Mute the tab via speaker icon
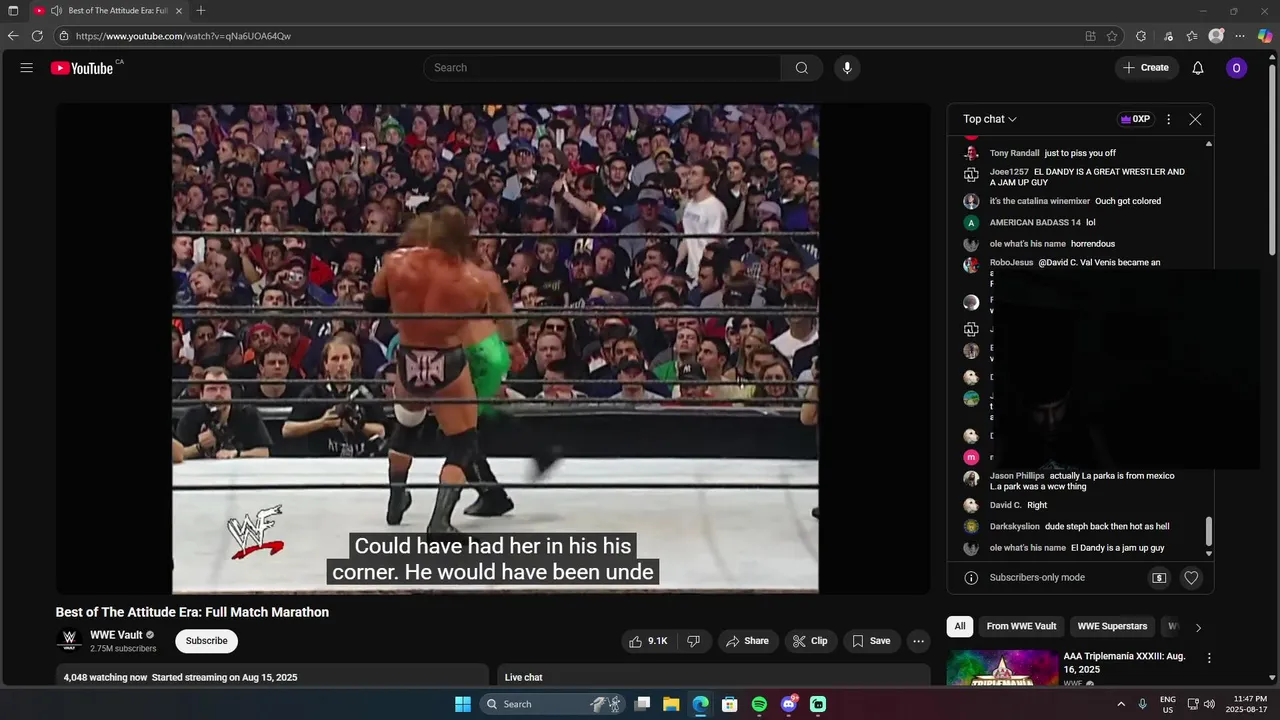The height and width of the screenshot is (720, 1280). [x=56, y=11]
